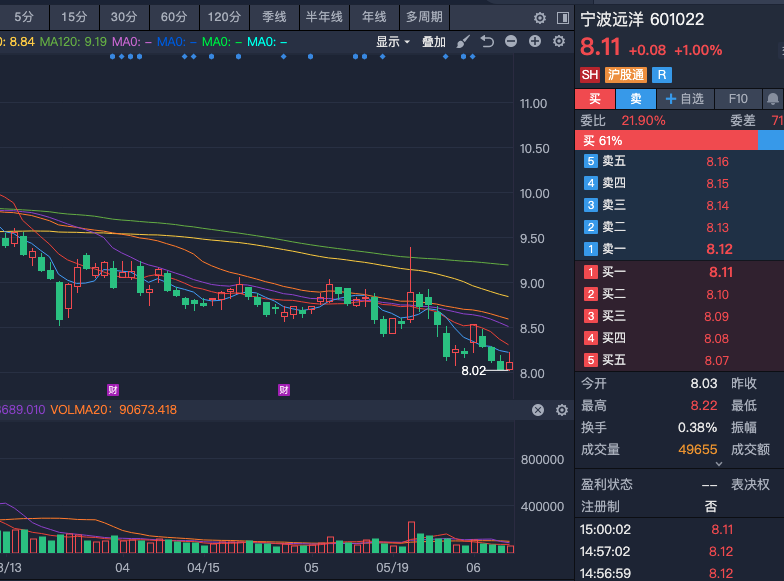The height and width of the screenshot is (581, 784).
Task: Expand quote details chevron below 成交量
Action: tap(718, 464)
